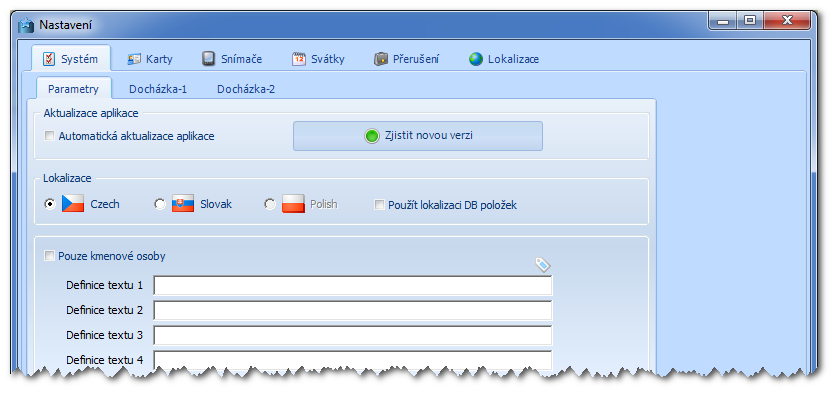
Task: Click the Svátky calendar icon
Action: [x=299, y=59]
